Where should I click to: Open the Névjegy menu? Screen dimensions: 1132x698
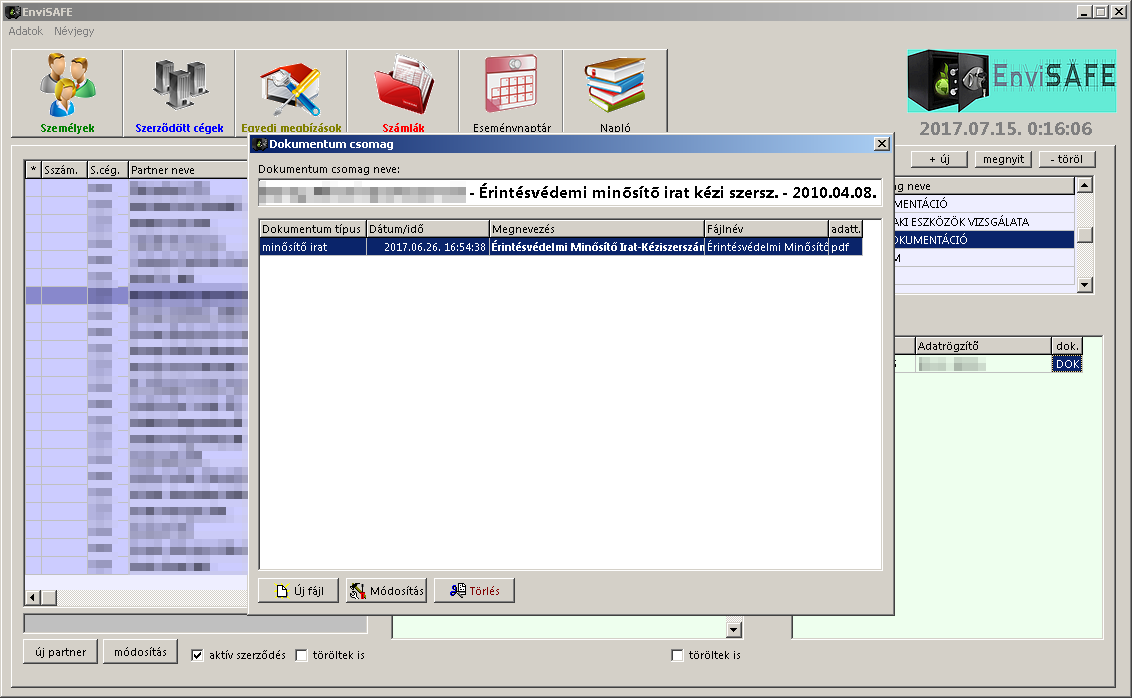coord(74,31)
